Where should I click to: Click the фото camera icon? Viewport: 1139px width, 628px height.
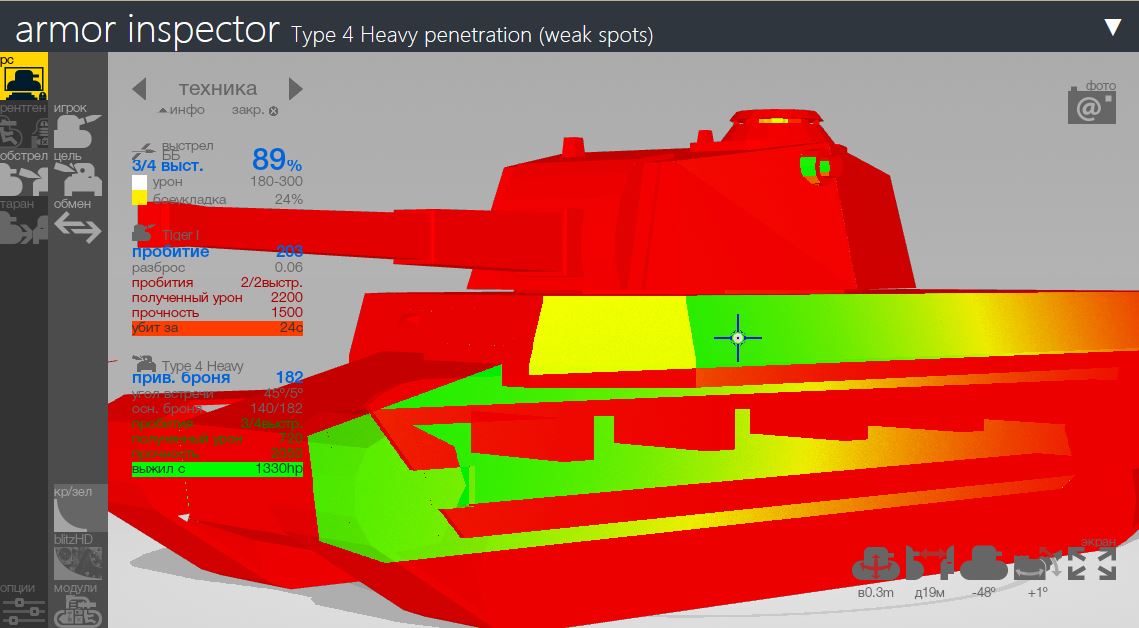coord(1091,106)
